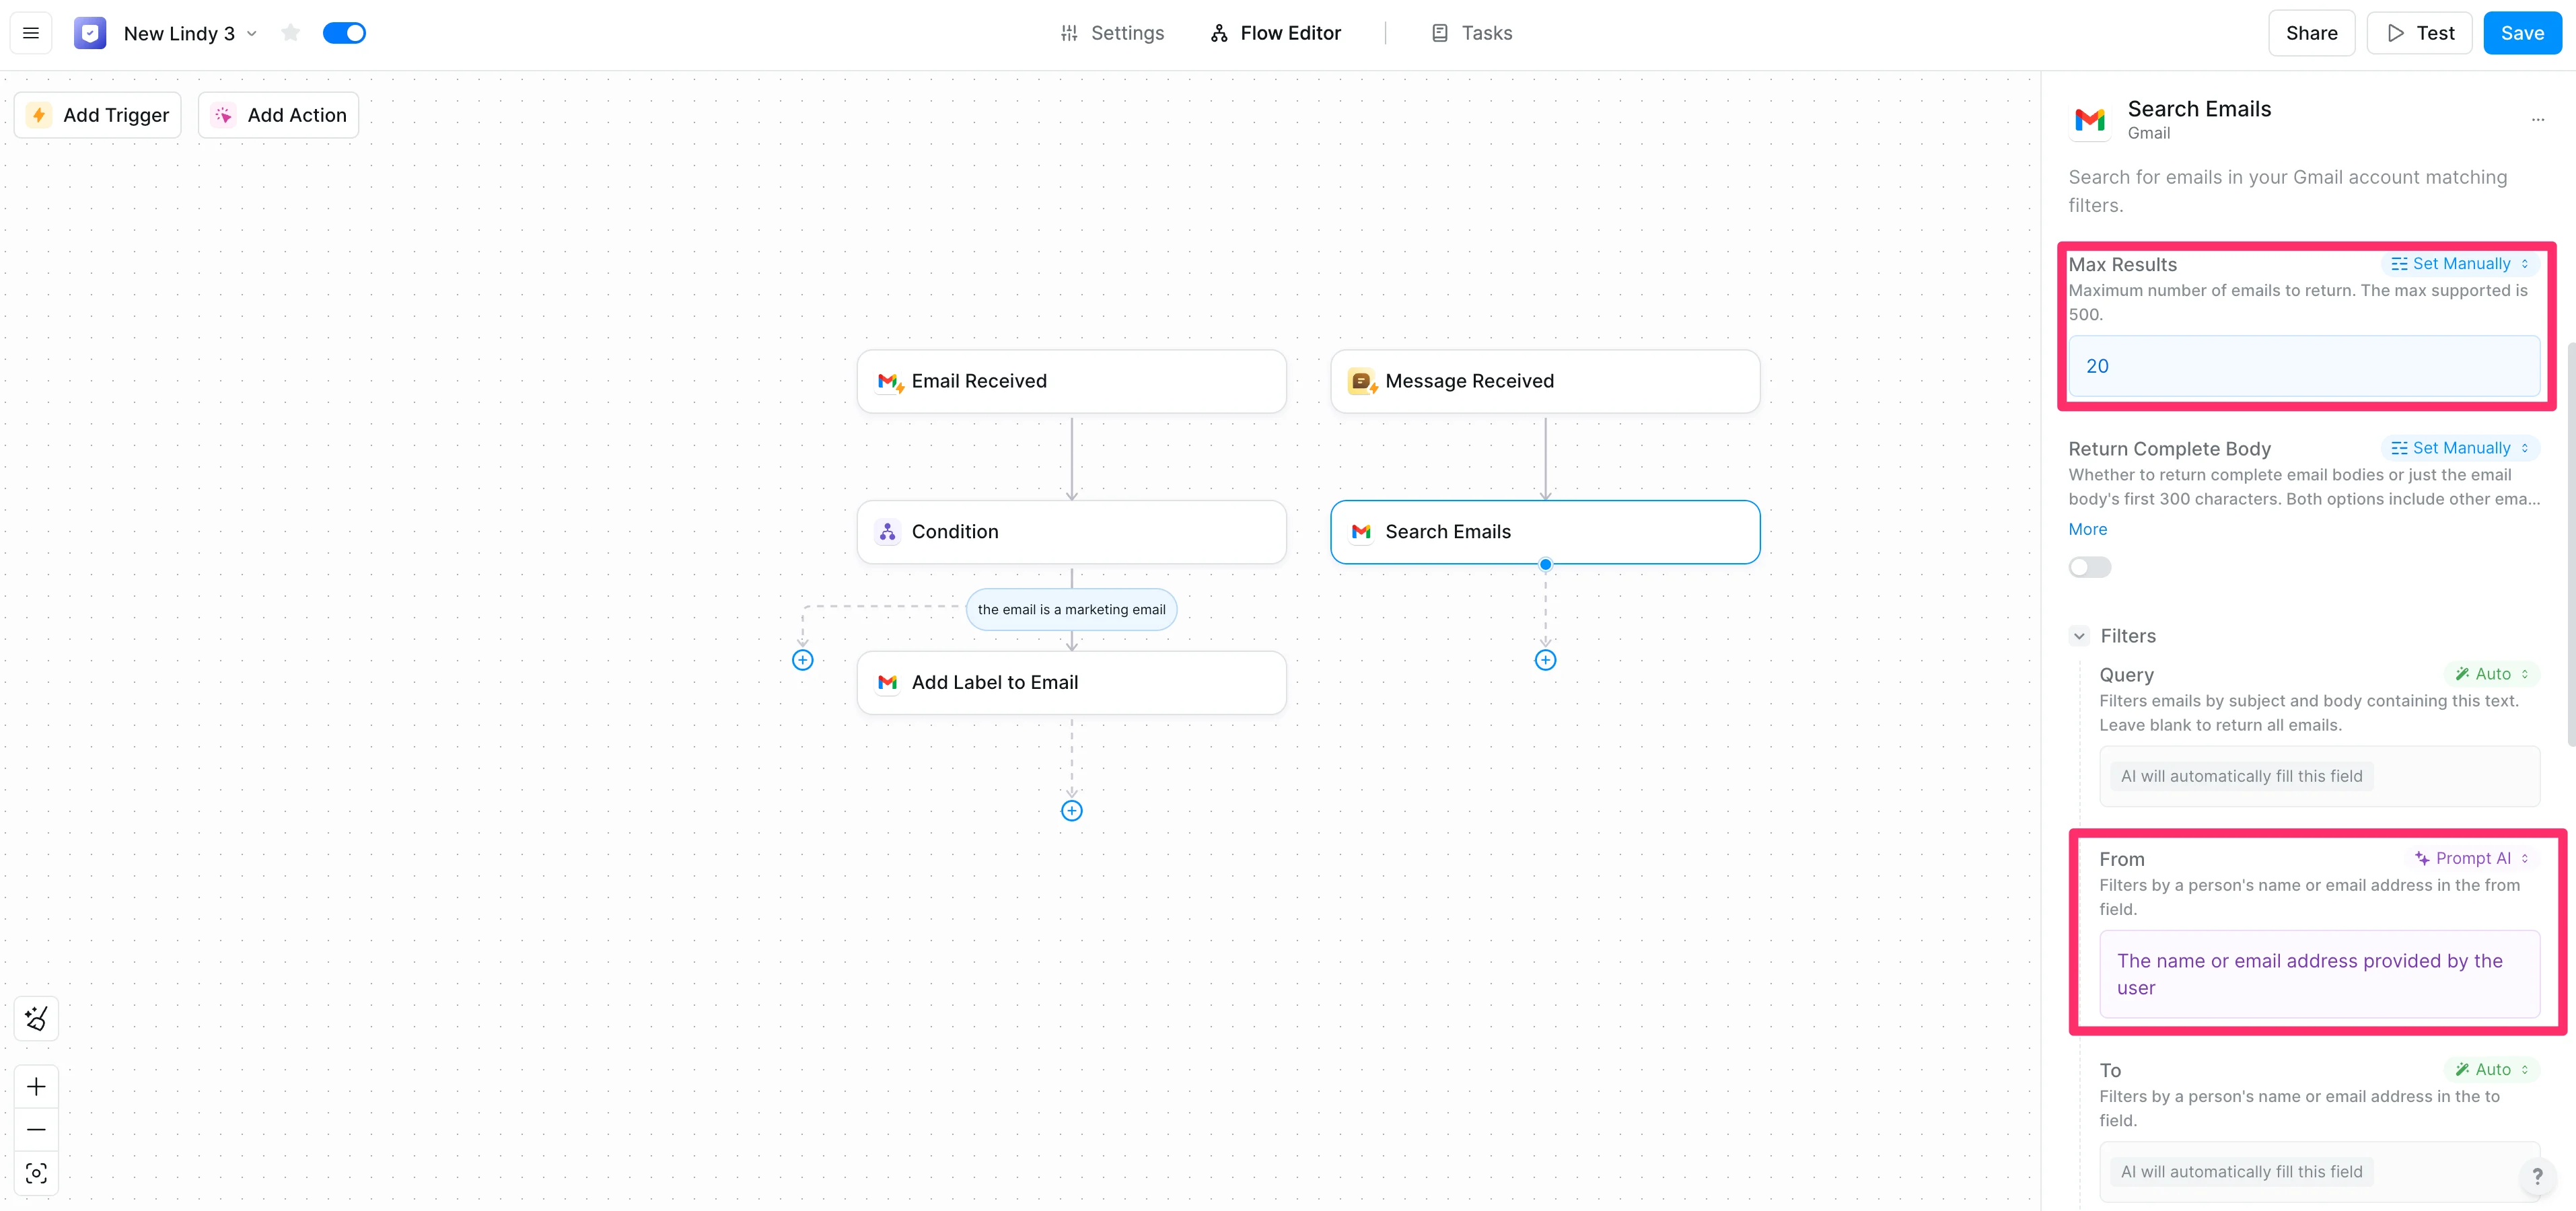2576x1211 pixels.
Task: Click the Save button
Action: coord(2521,33)
